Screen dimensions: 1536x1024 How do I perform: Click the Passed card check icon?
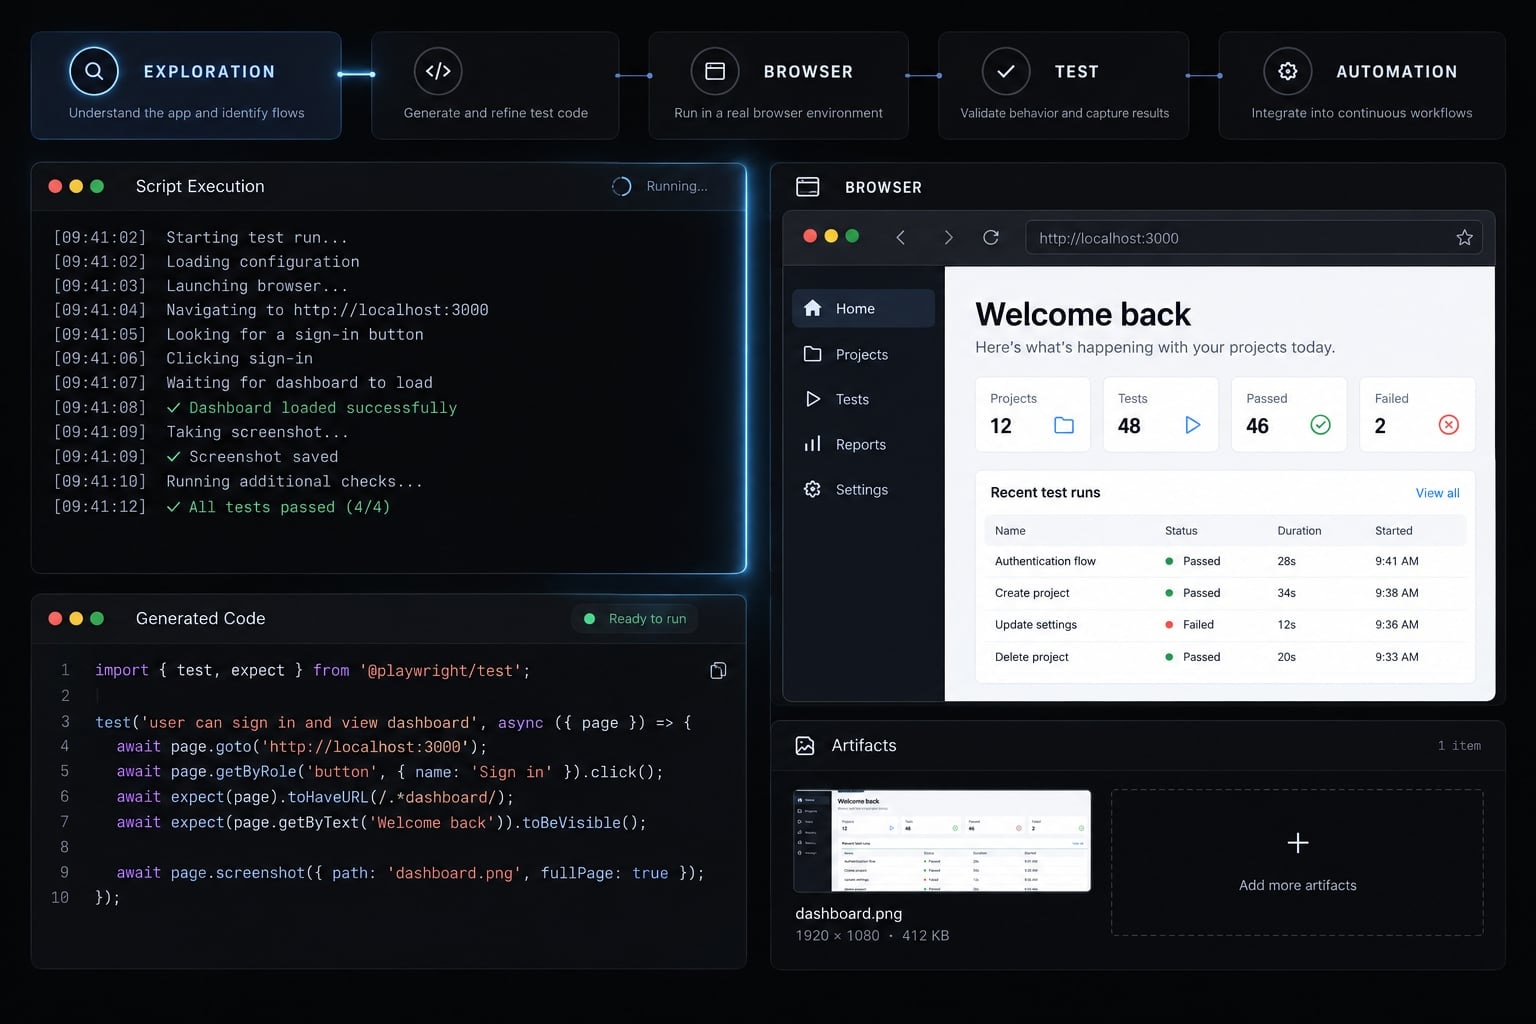point(1320,425)
